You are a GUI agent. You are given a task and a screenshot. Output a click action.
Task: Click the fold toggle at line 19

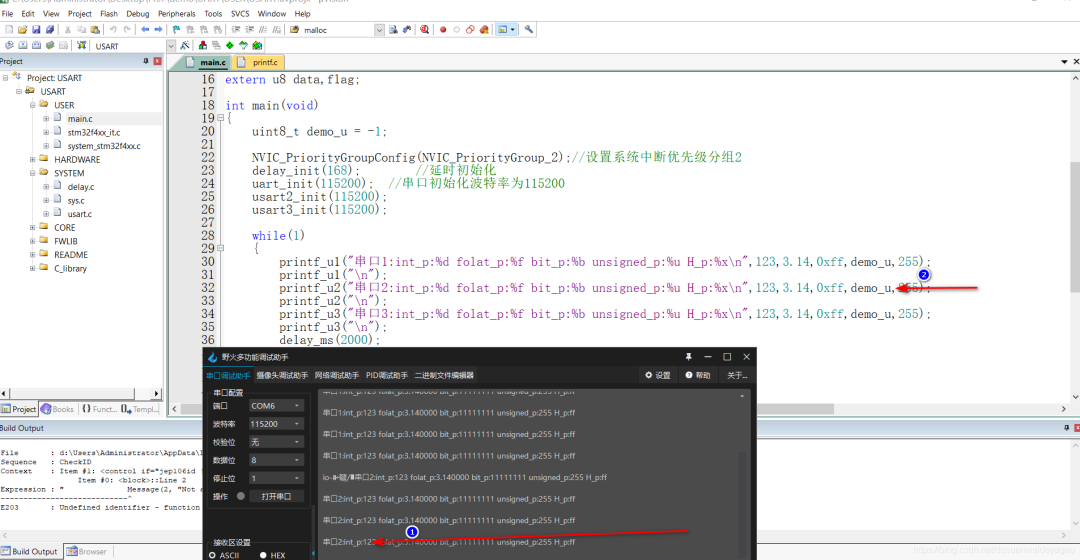[x=220, y=118]
